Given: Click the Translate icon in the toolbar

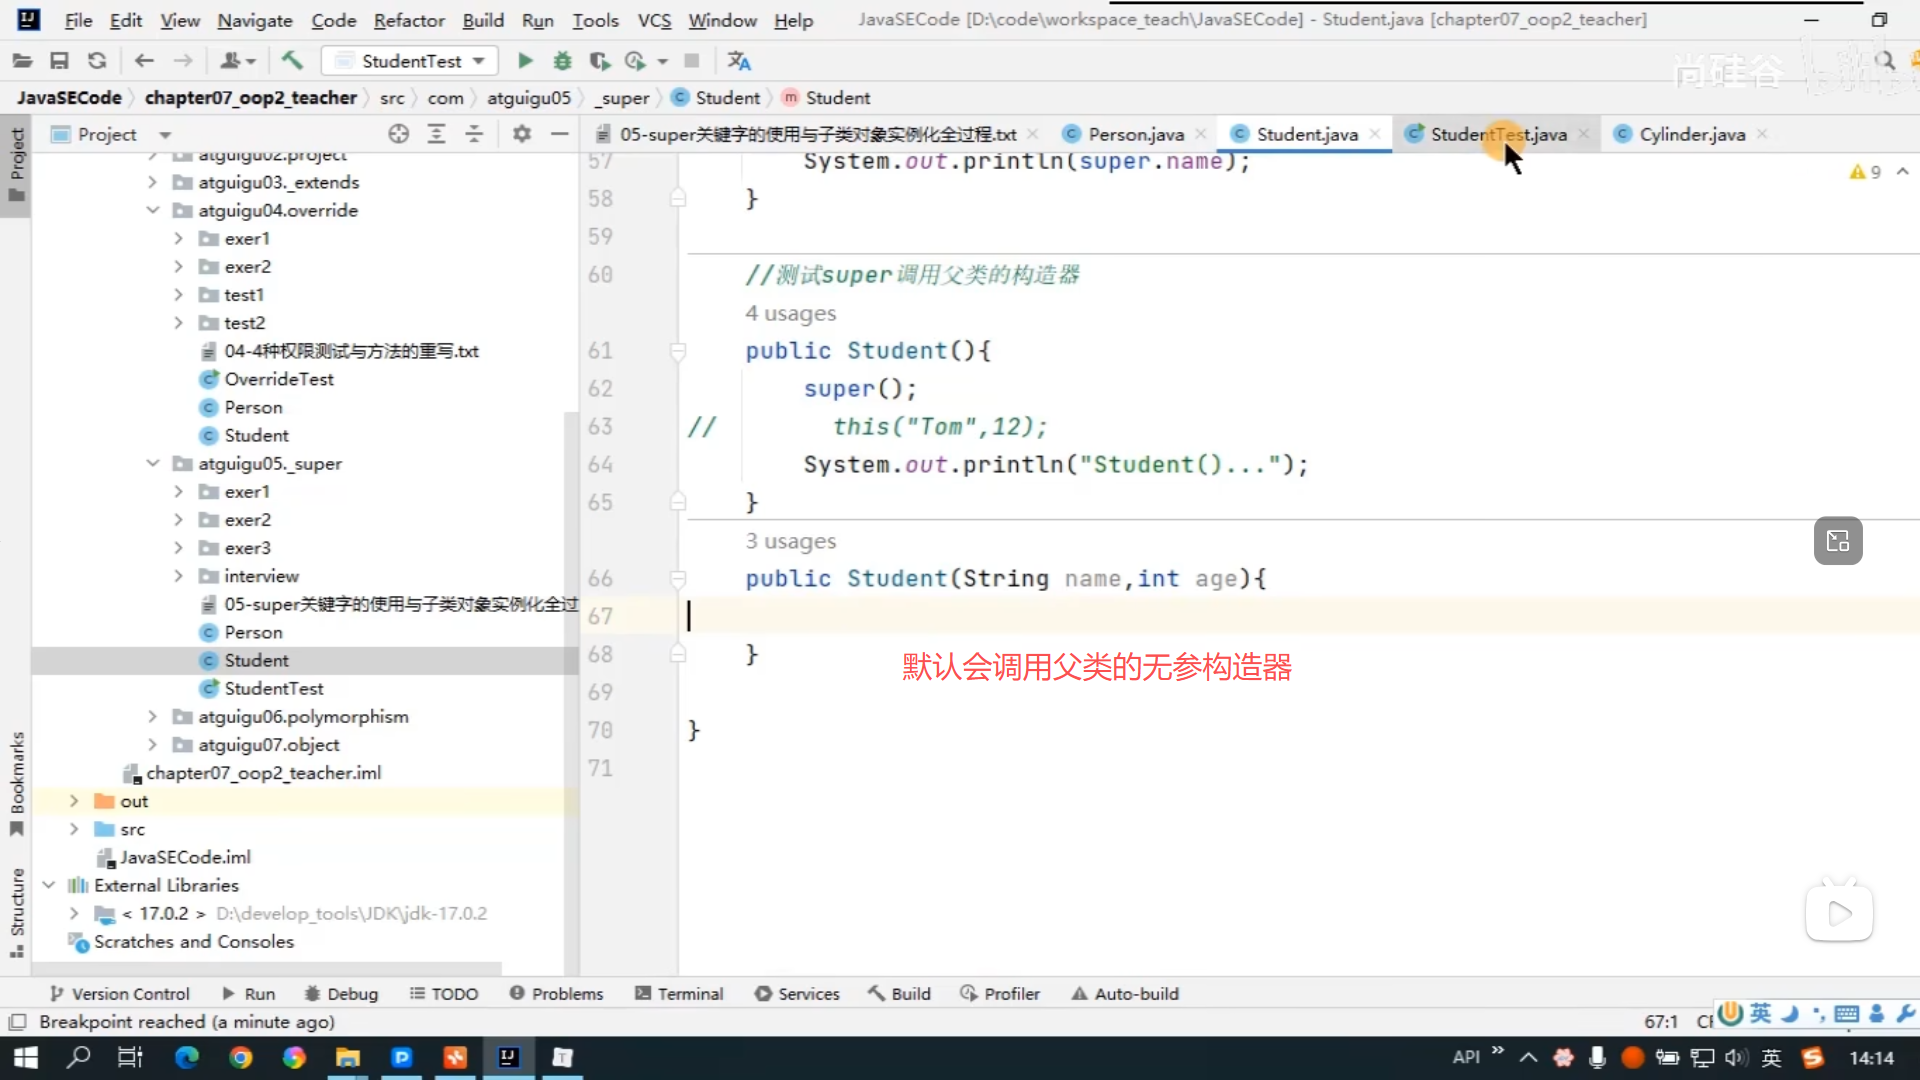Looking at the screenshot, I should [x=739, y=61].
